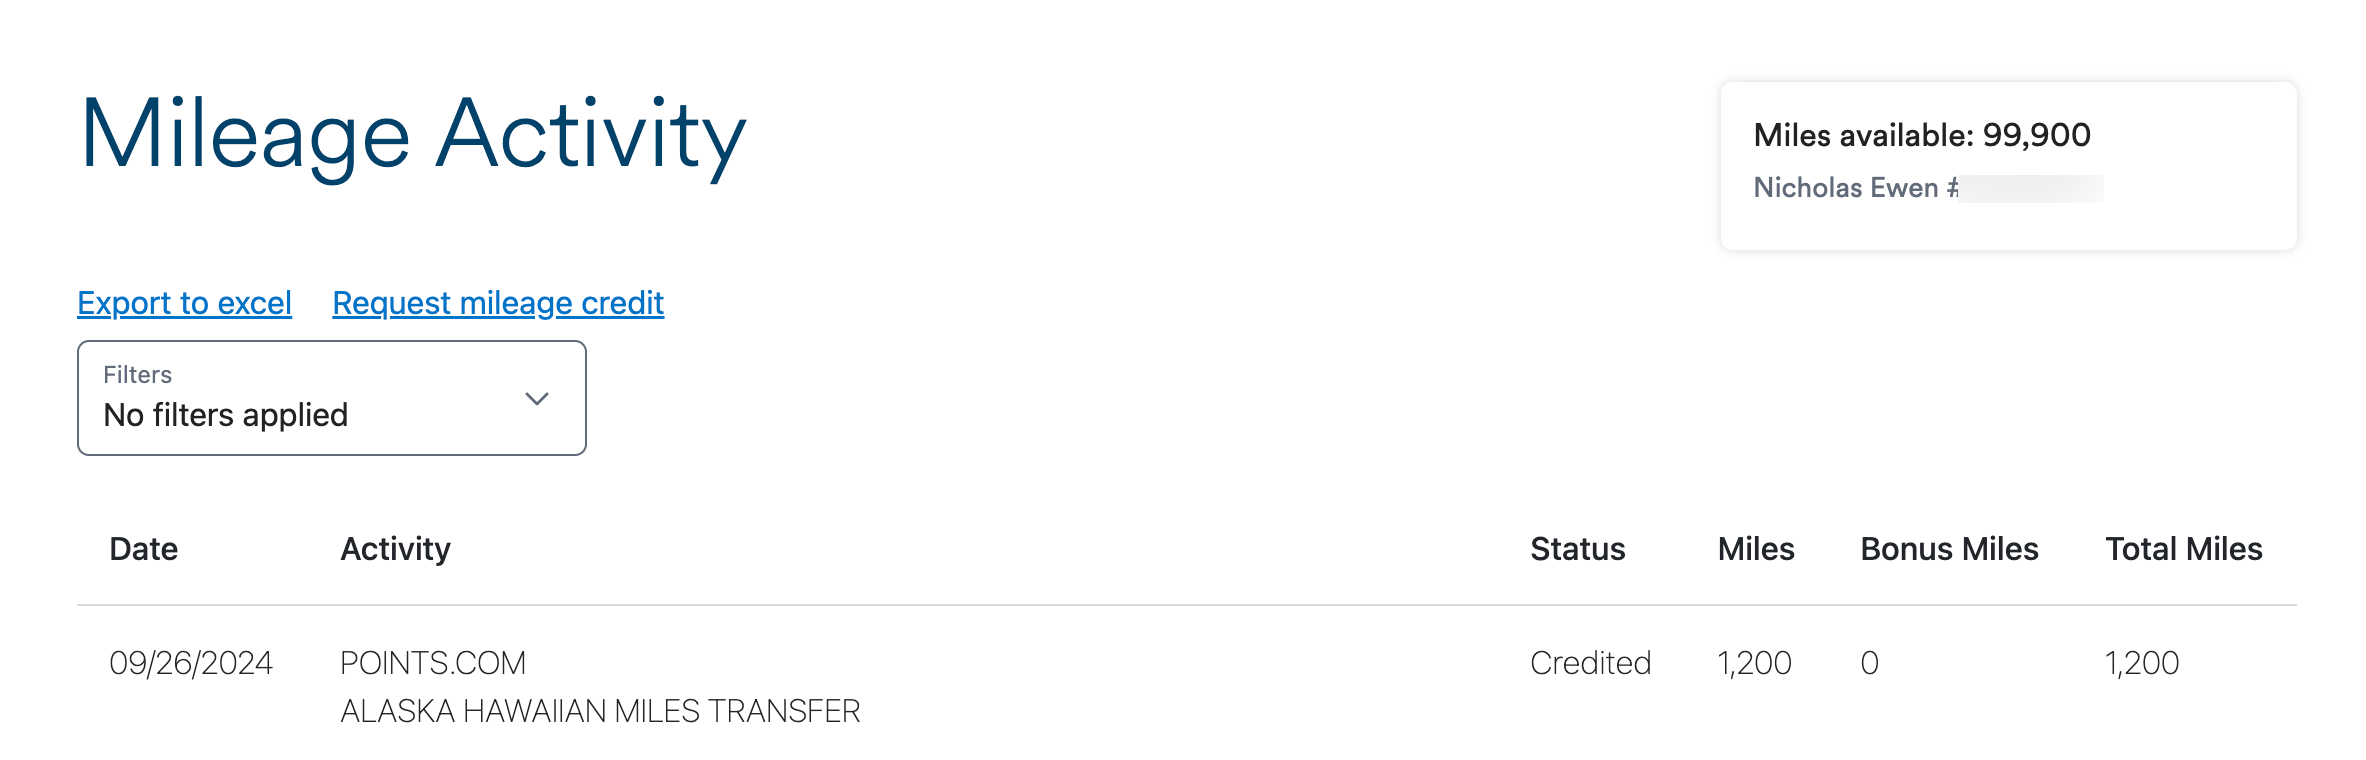The width and height of the screenshot is (2366, 760).
Task: Select the 09/26/2024 date cell
Action: tap(191, 663)
